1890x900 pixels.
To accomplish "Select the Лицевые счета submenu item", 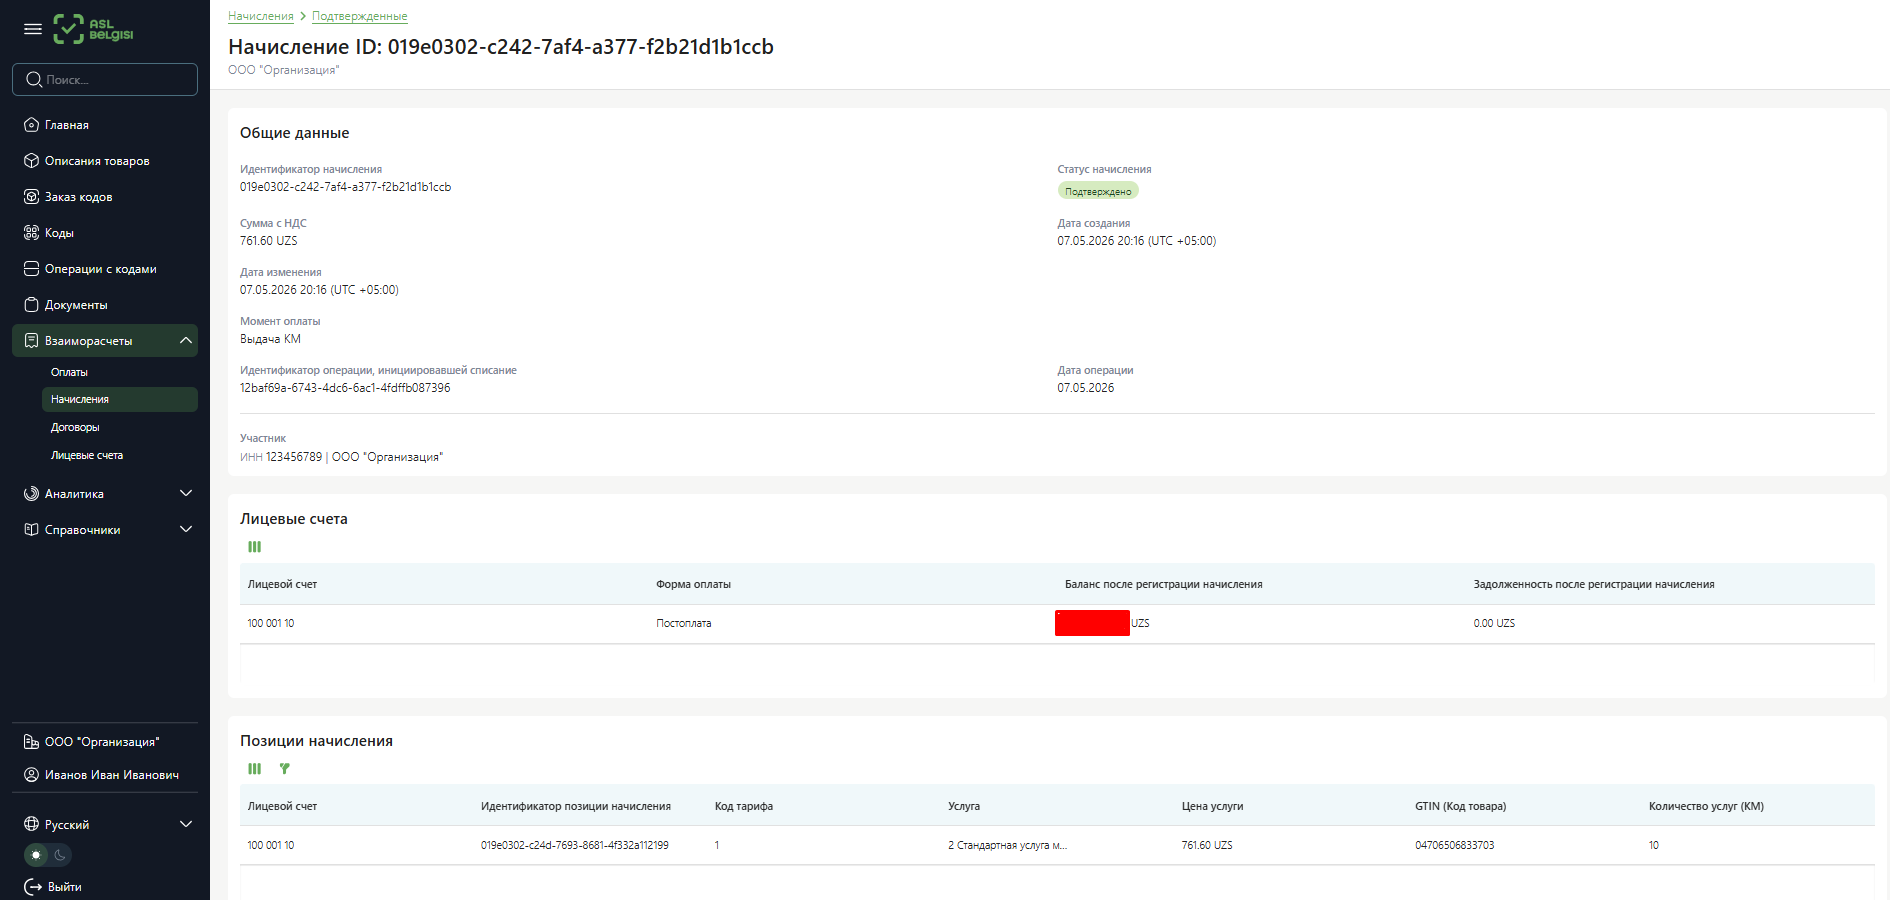I will pyautogui.click(x=87, y=455).
